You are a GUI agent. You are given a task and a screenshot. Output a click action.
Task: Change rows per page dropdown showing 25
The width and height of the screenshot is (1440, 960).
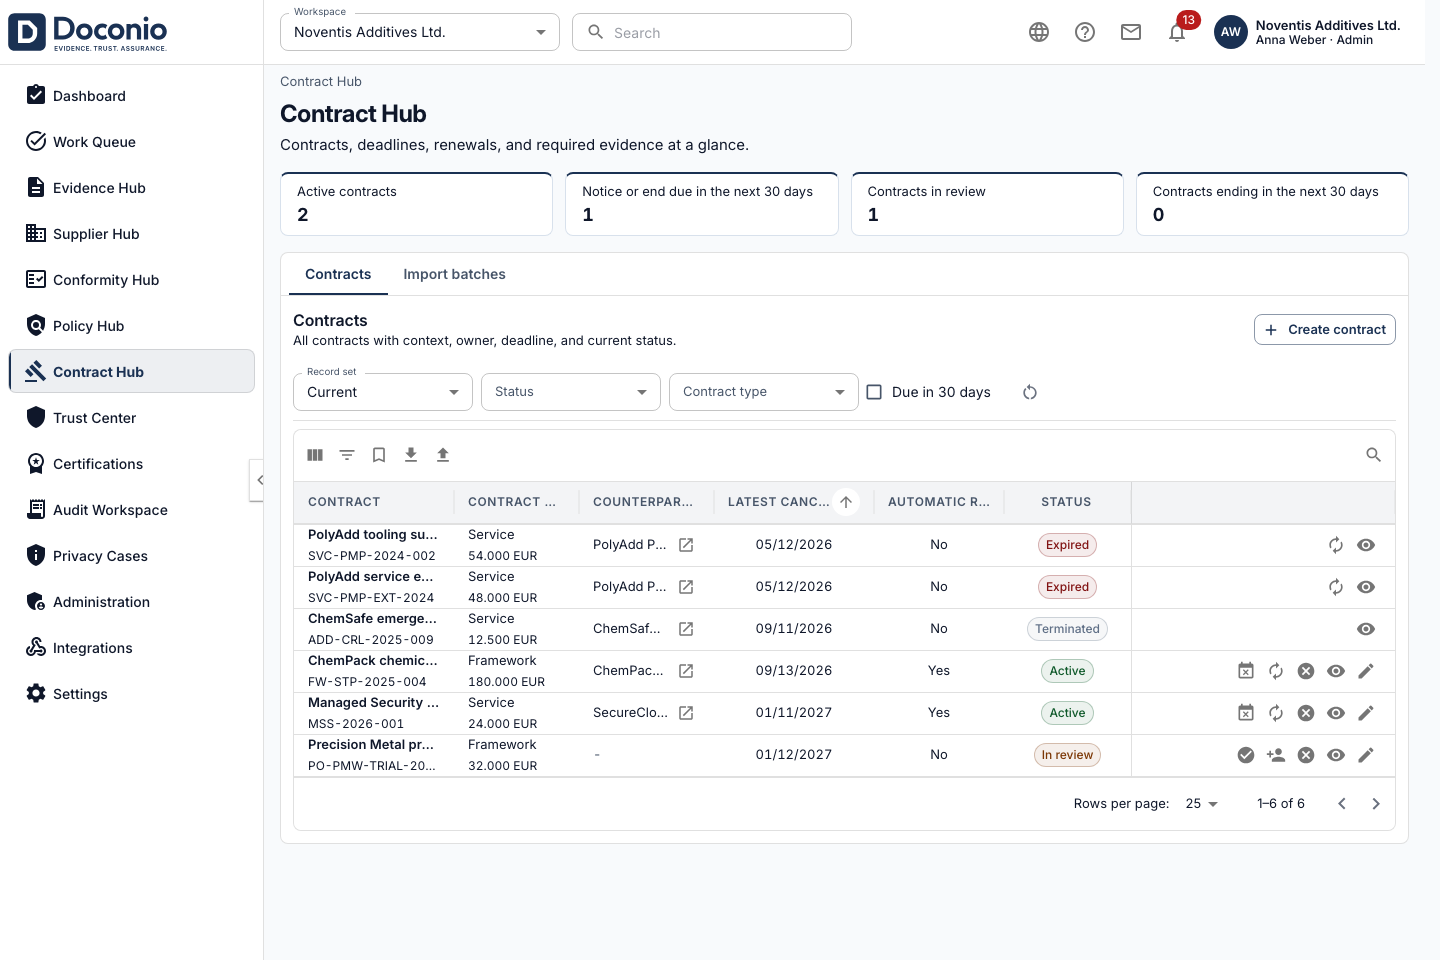(1202, 804)
